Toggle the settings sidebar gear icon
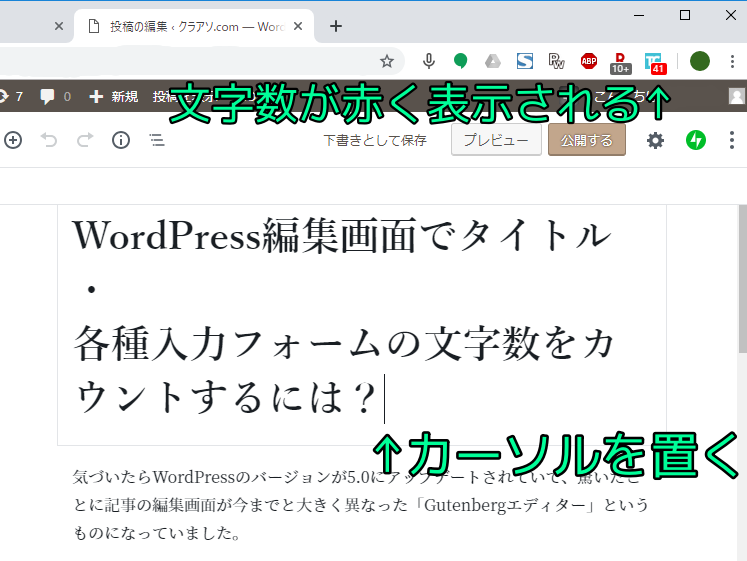The width and height of the screenshot is (747, 561). 655,140
